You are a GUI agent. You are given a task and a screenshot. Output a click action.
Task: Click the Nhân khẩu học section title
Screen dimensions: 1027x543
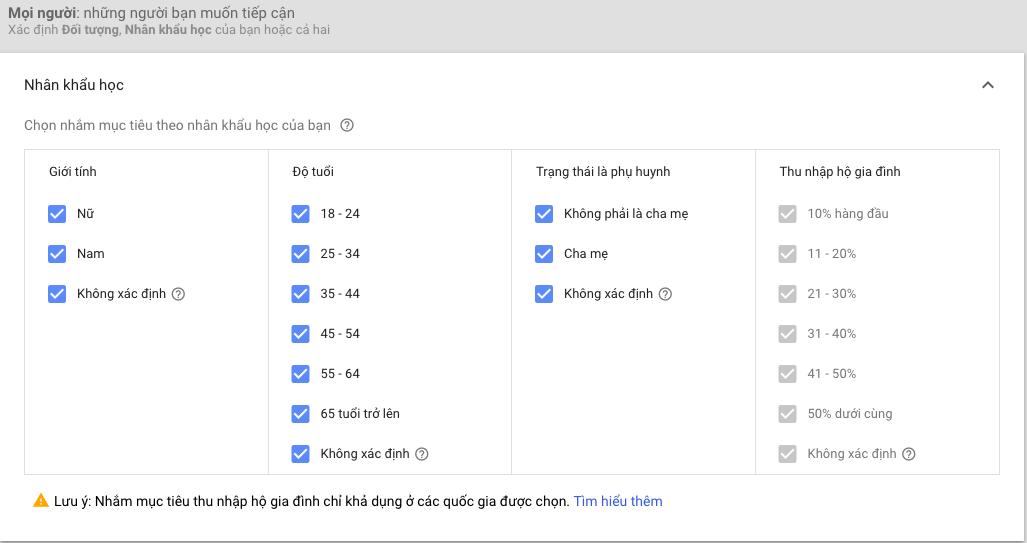pyautogui.click(x=74, y=85)
